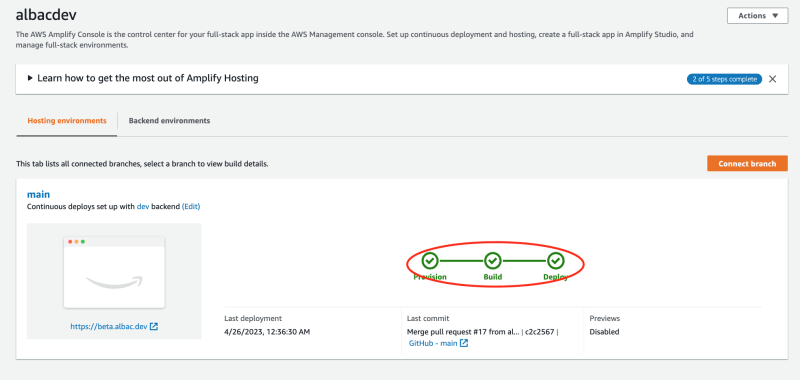Screen dimensions: 800x380
Task: Open the GitHub - main commit link
Action: (433, 343)
